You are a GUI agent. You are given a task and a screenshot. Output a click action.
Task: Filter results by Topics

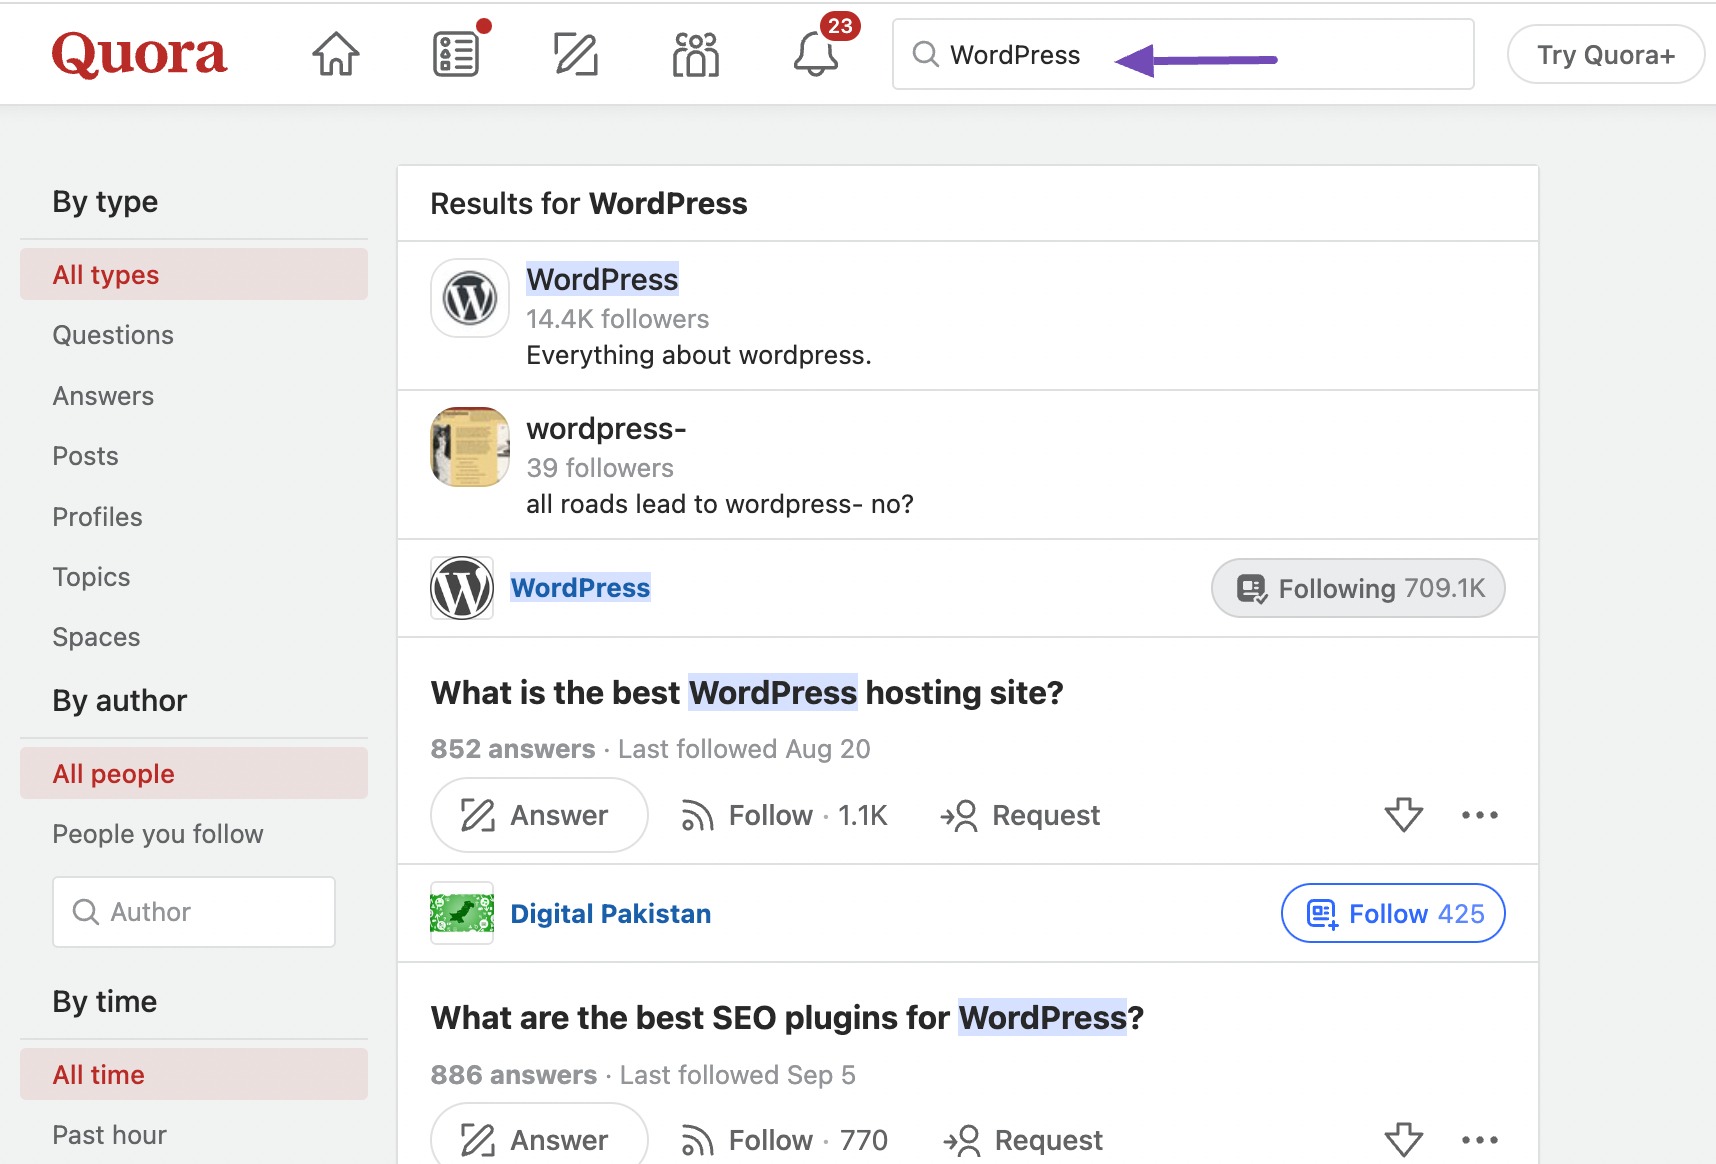[91, 577]
